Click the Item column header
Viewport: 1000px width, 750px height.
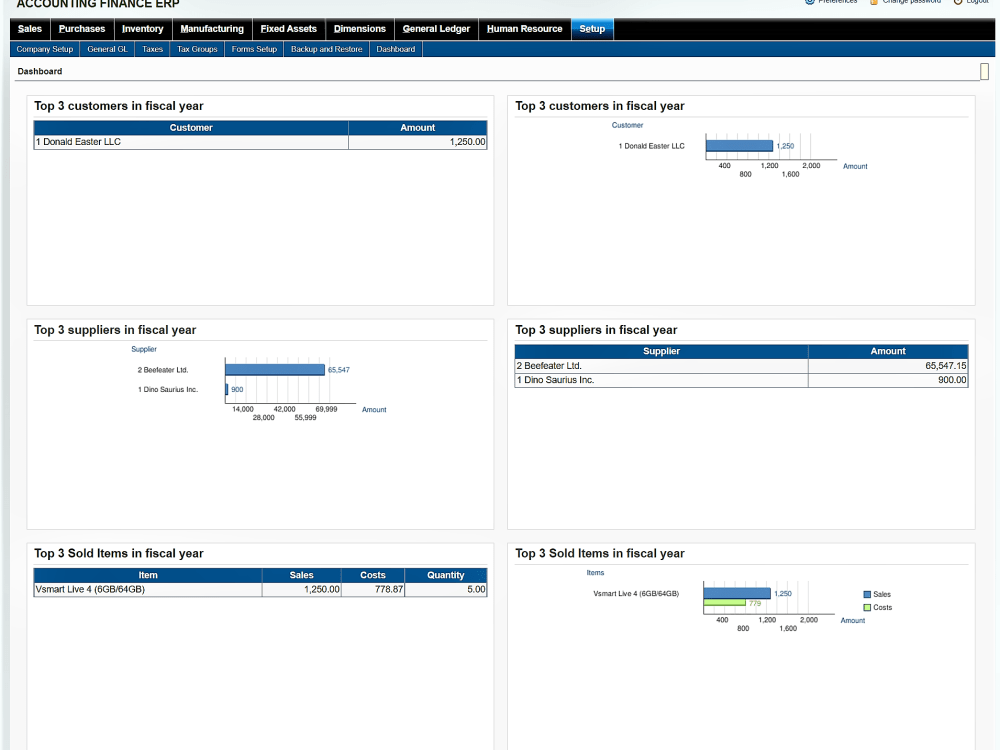[148, 575]
